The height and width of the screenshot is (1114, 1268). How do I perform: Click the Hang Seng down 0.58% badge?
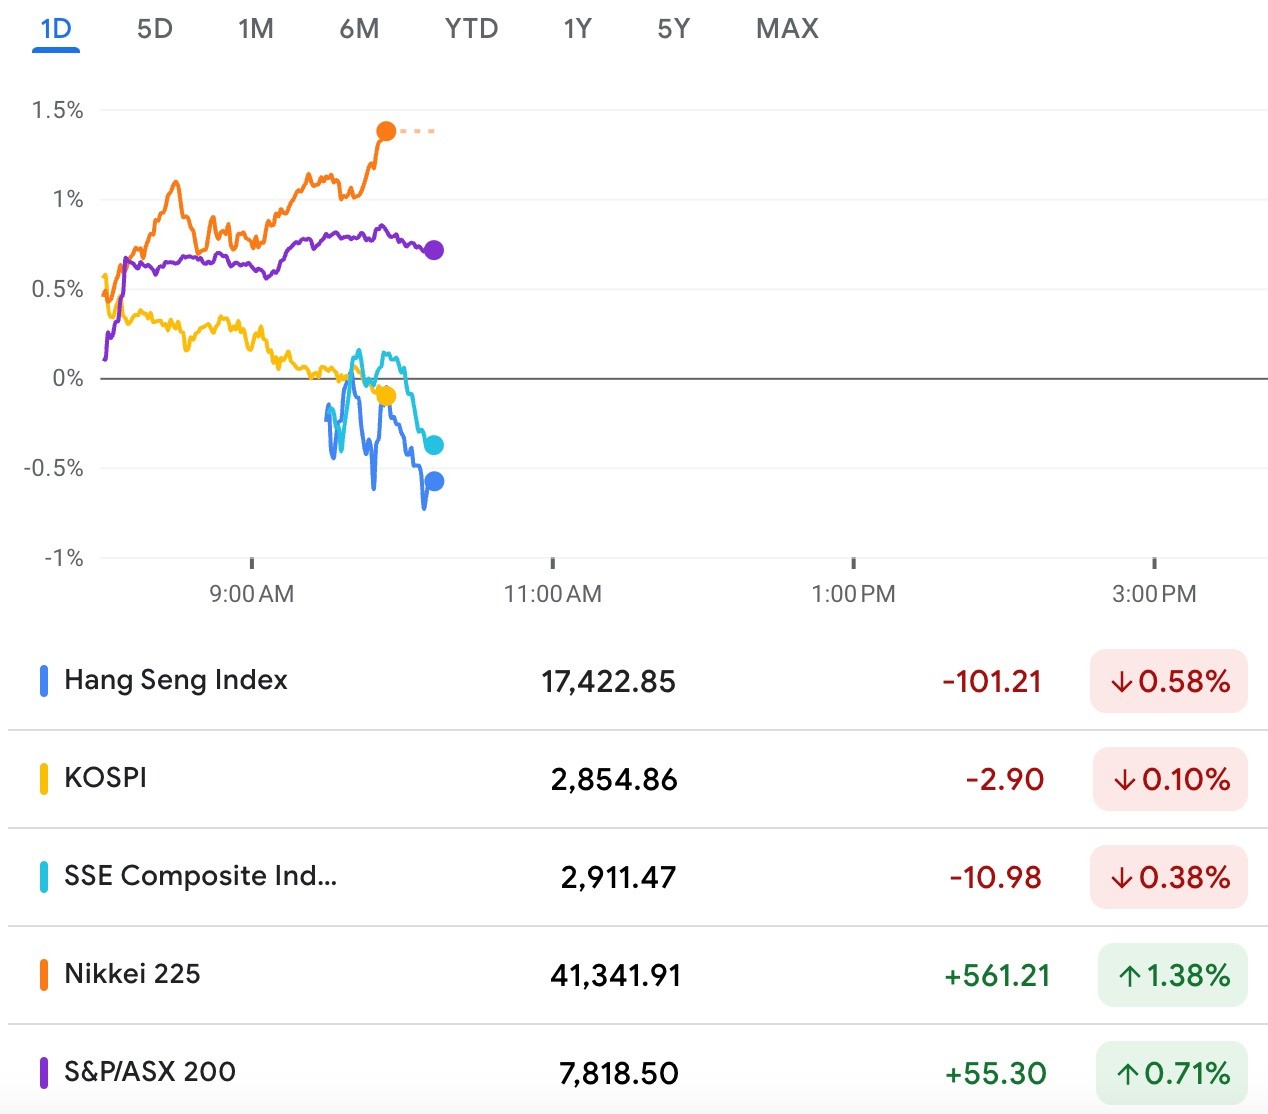(x=1168, y=681)
